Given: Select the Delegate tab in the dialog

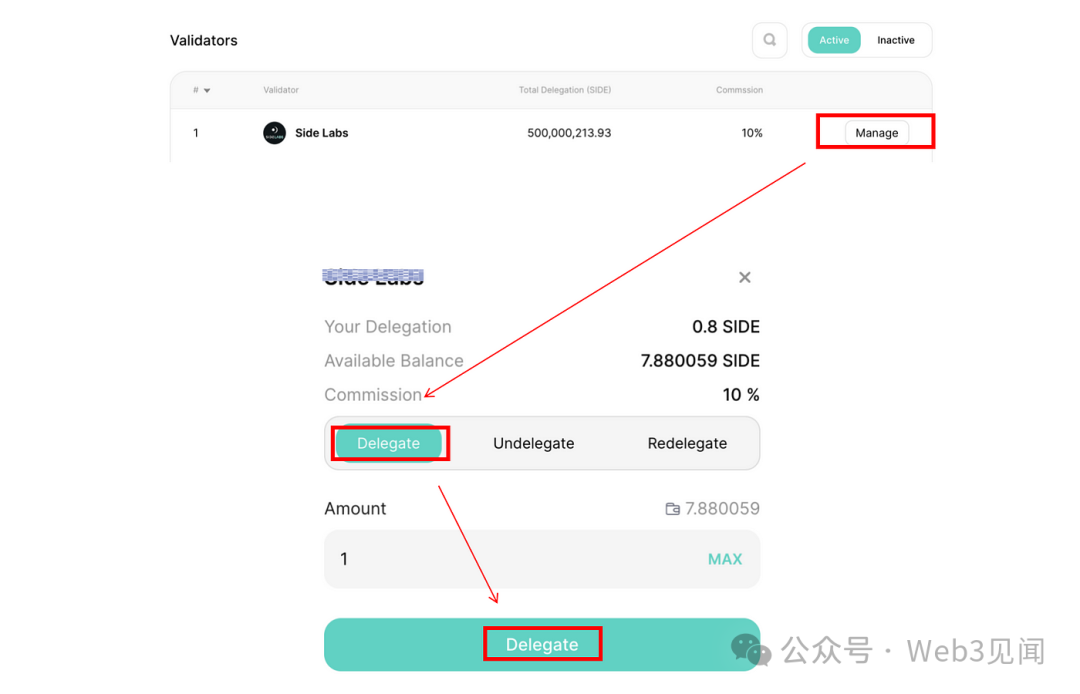Looking at the screenshot, I should tap(388, 443).
